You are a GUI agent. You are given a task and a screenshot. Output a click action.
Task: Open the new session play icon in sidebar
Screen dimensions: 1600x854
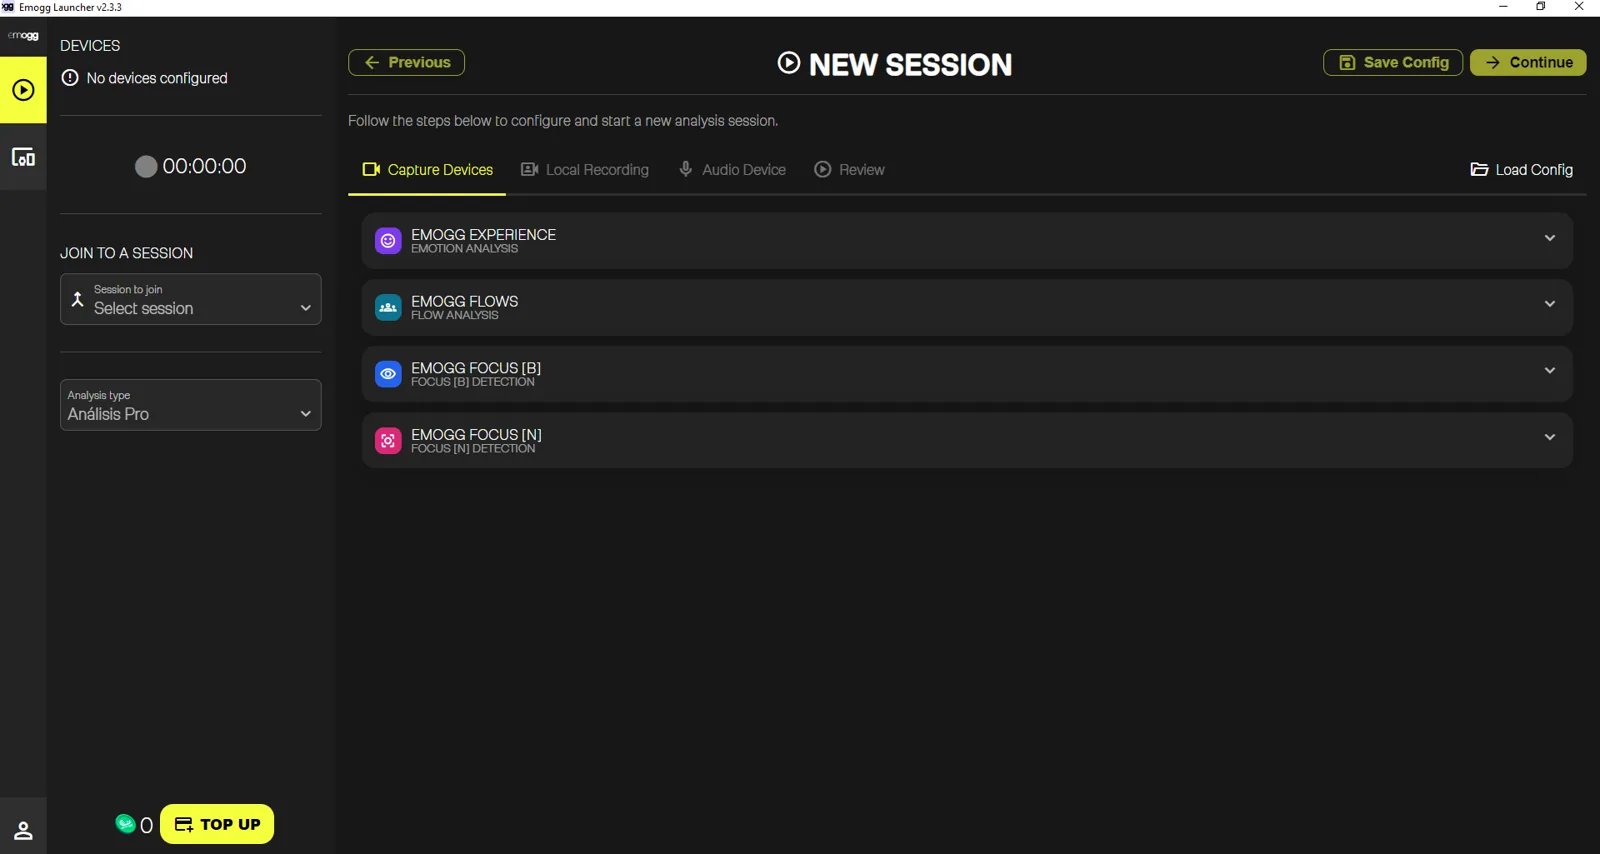(23, 90)
